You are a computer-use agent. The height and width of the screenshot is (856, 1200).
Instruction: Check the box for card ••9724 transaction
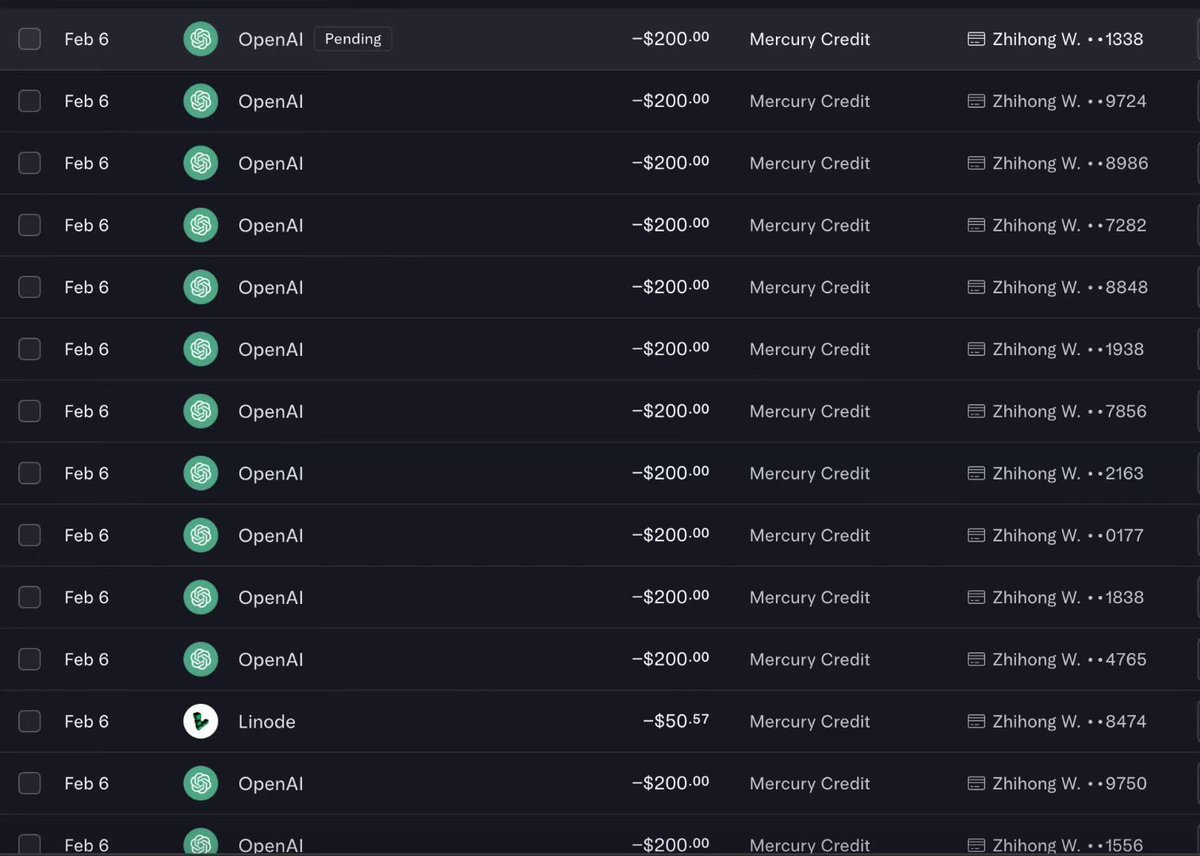point(30,101)
